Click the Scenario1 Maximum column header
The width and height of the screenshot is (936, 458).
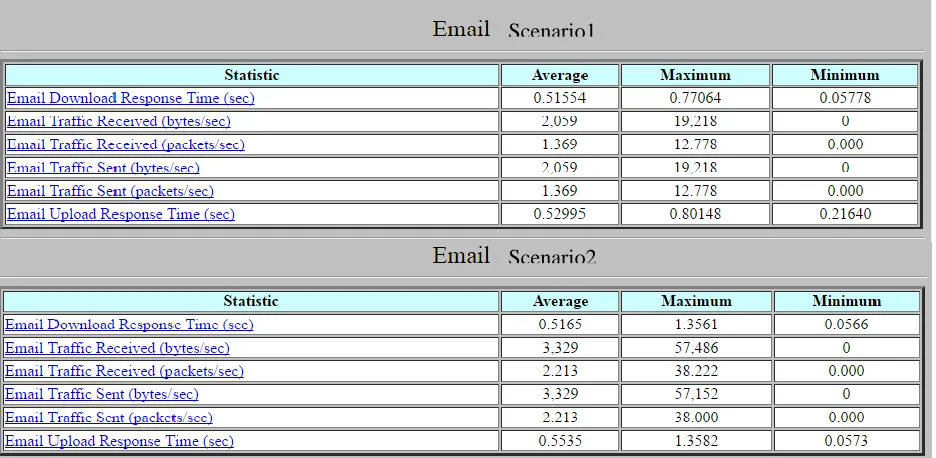click(x=695, y=75)
